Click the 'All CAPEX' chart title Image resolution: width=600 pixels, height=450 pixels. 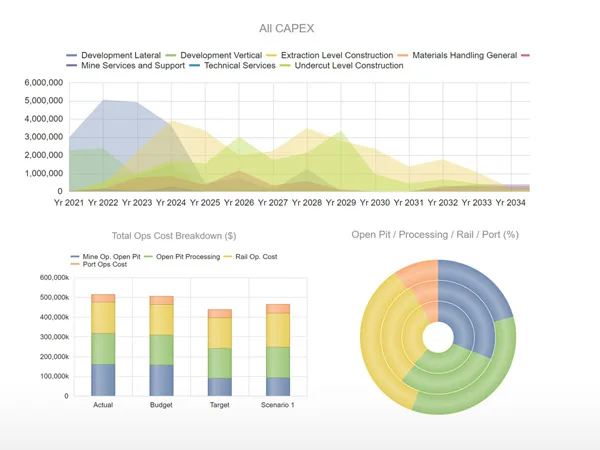[287, 28]
